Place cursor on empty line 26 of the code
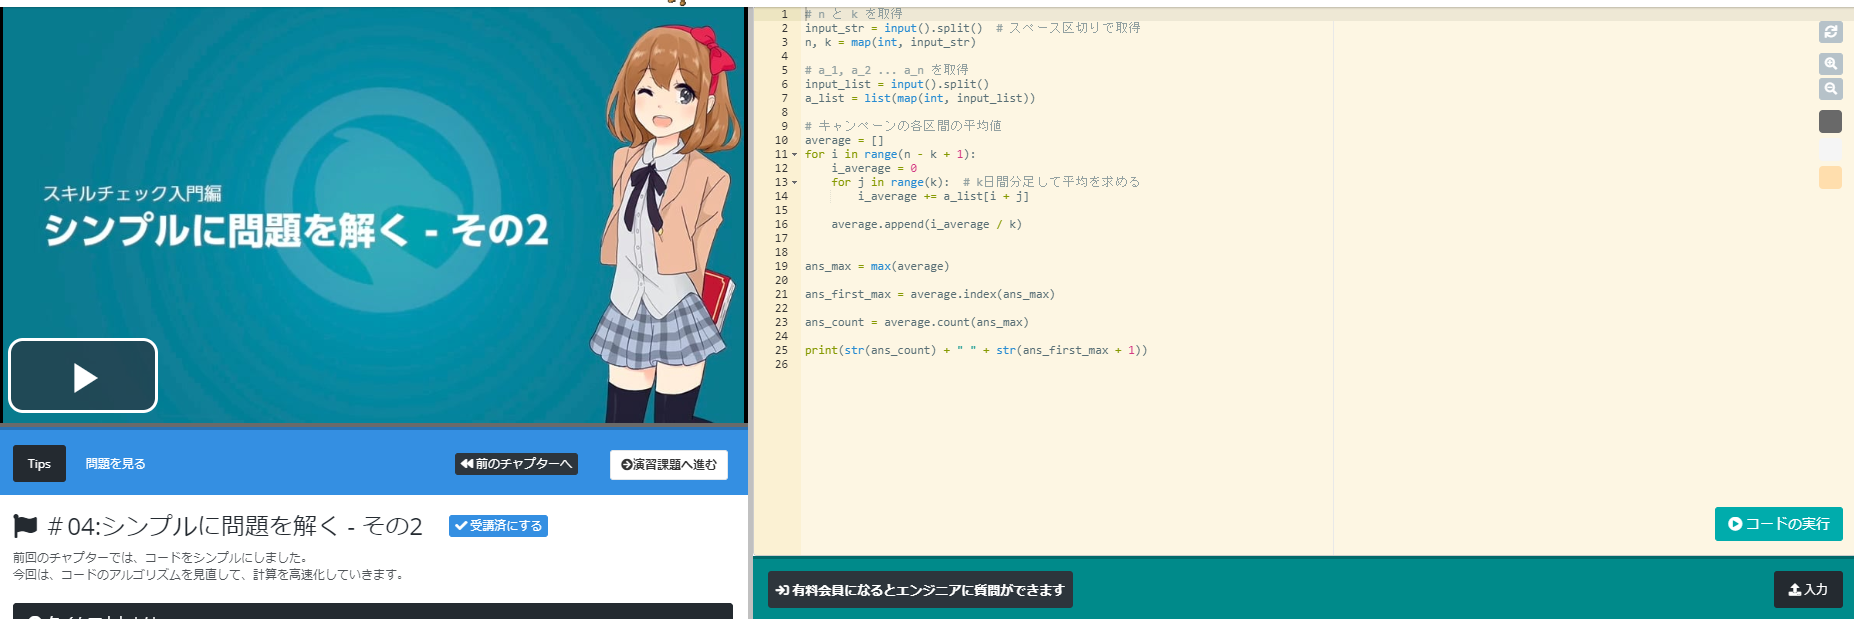 click(900, 365)
